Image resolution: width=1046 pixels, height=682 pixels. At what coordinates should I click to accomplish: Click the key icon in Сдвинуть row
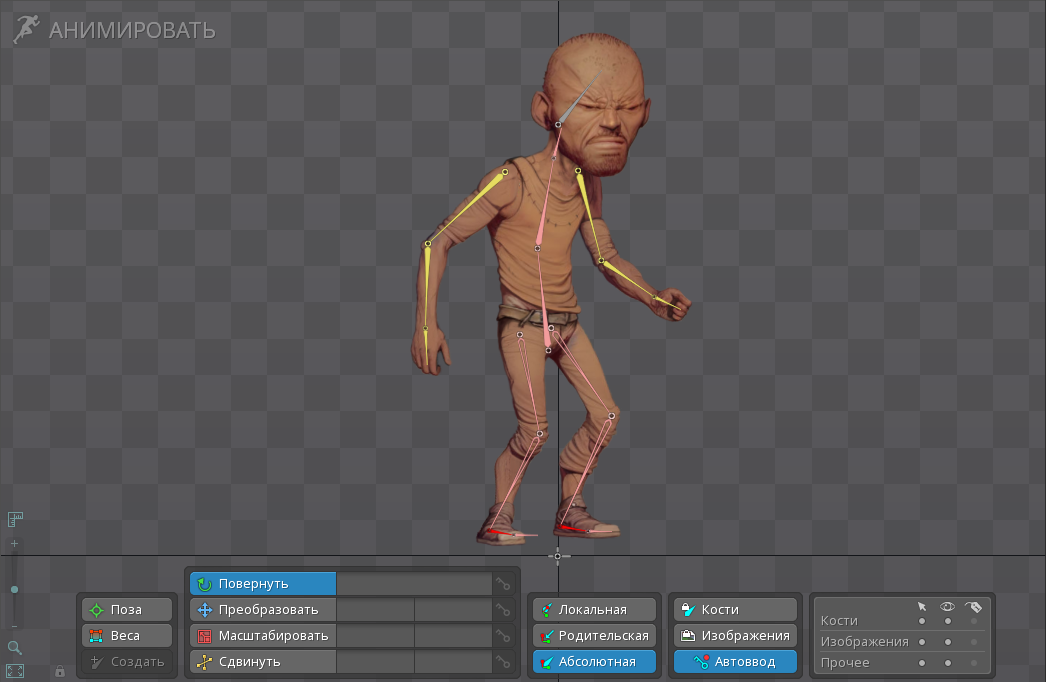point(503,662)
